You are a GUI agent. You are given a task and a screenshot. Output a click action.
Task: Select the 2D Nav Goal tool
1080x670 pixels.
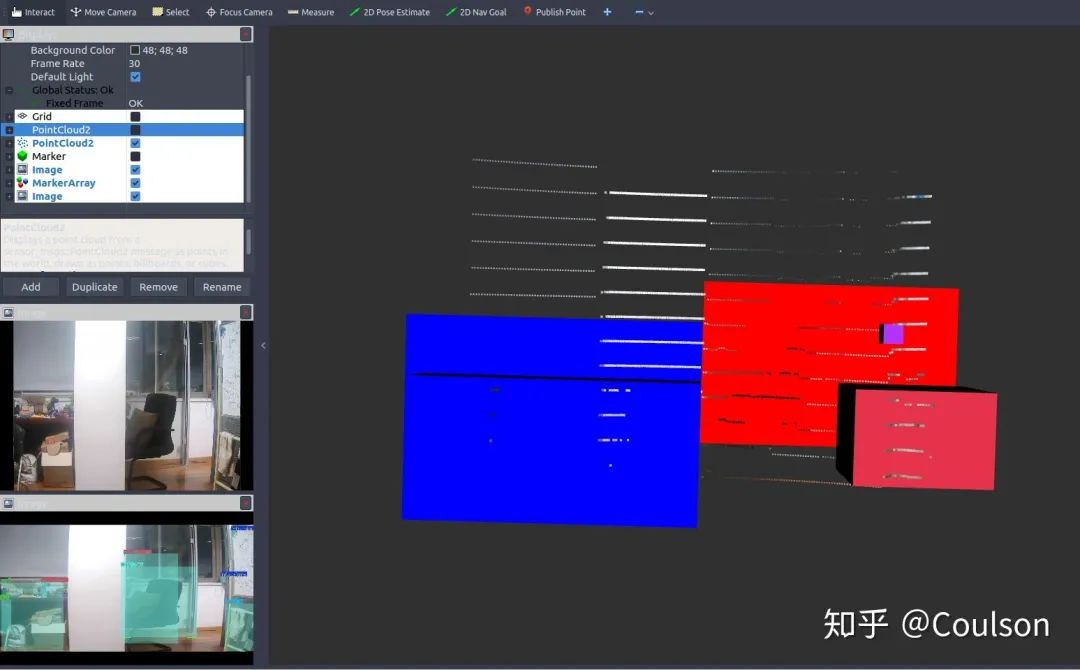pyautogui.click(x=476, y=12)
